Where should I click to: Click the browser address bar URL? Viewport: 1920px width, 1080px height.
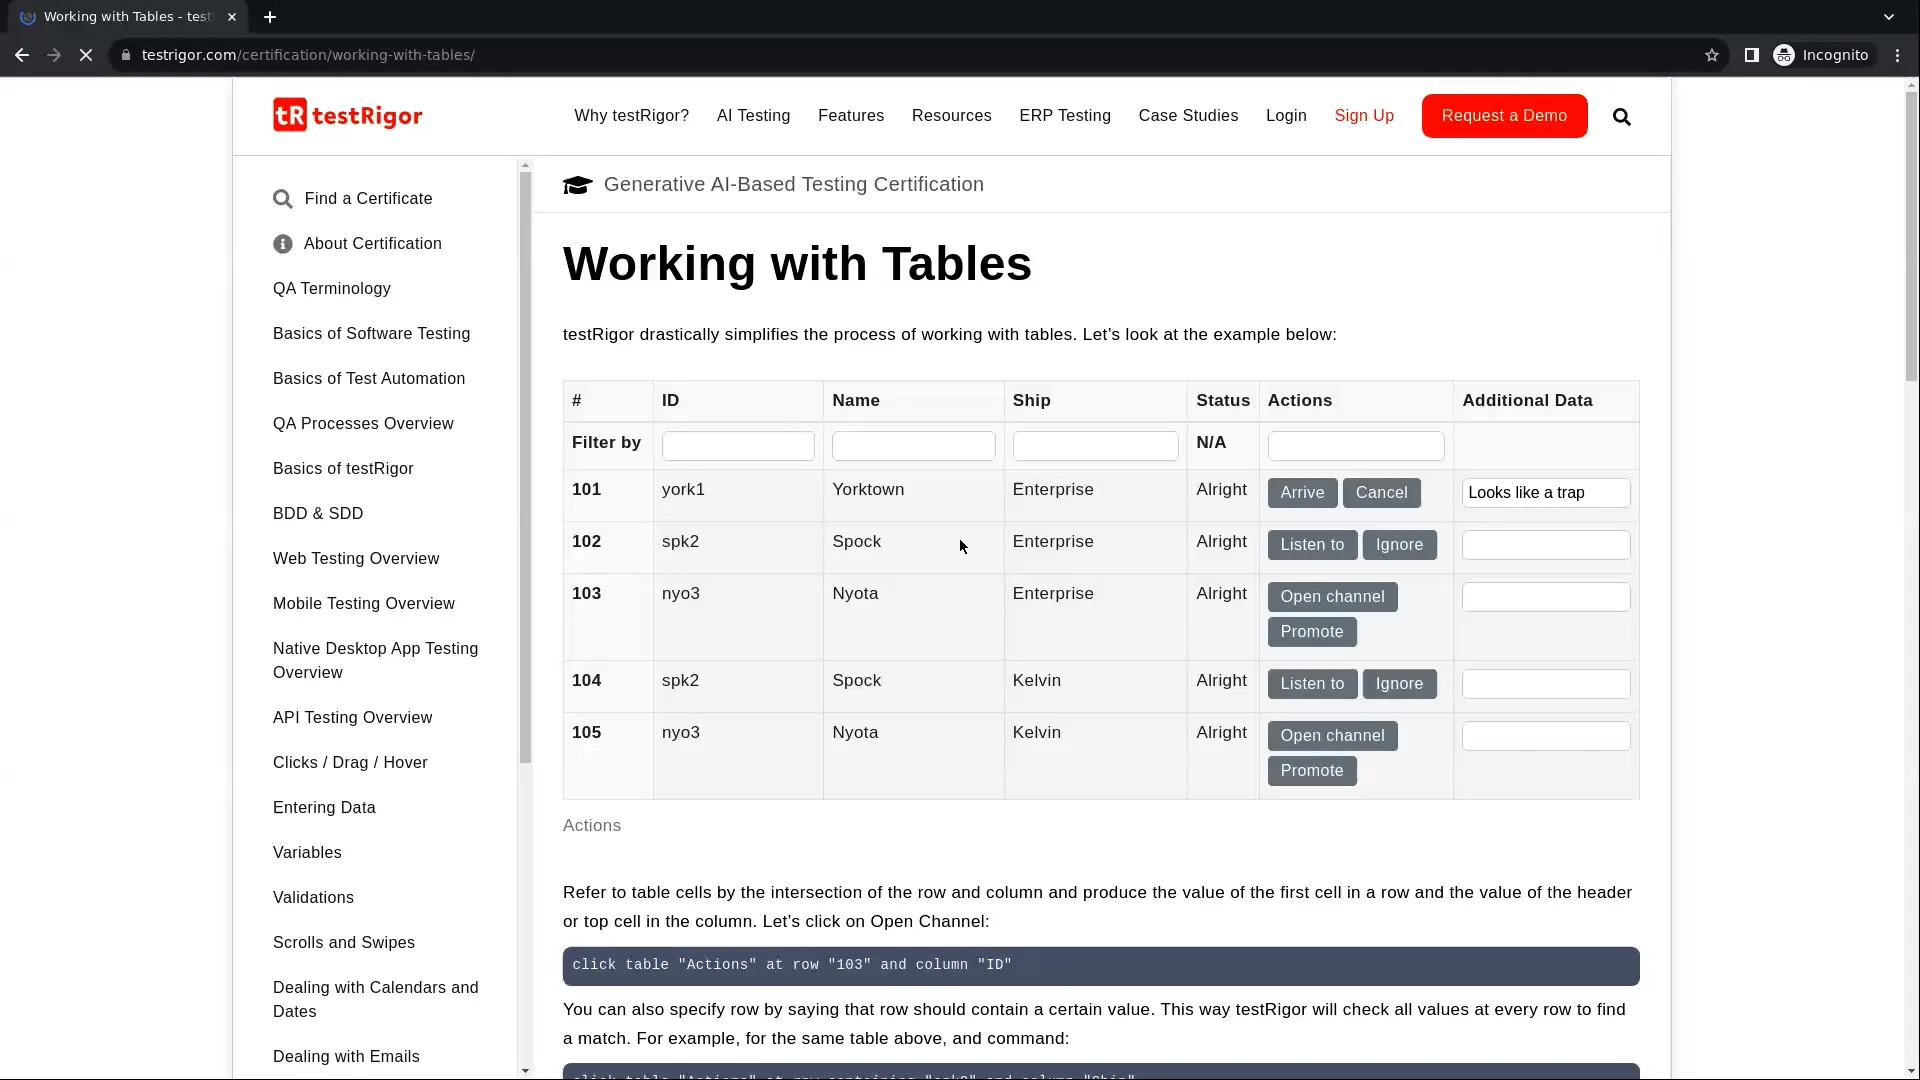pyautogui.click(x=308, y=55)
